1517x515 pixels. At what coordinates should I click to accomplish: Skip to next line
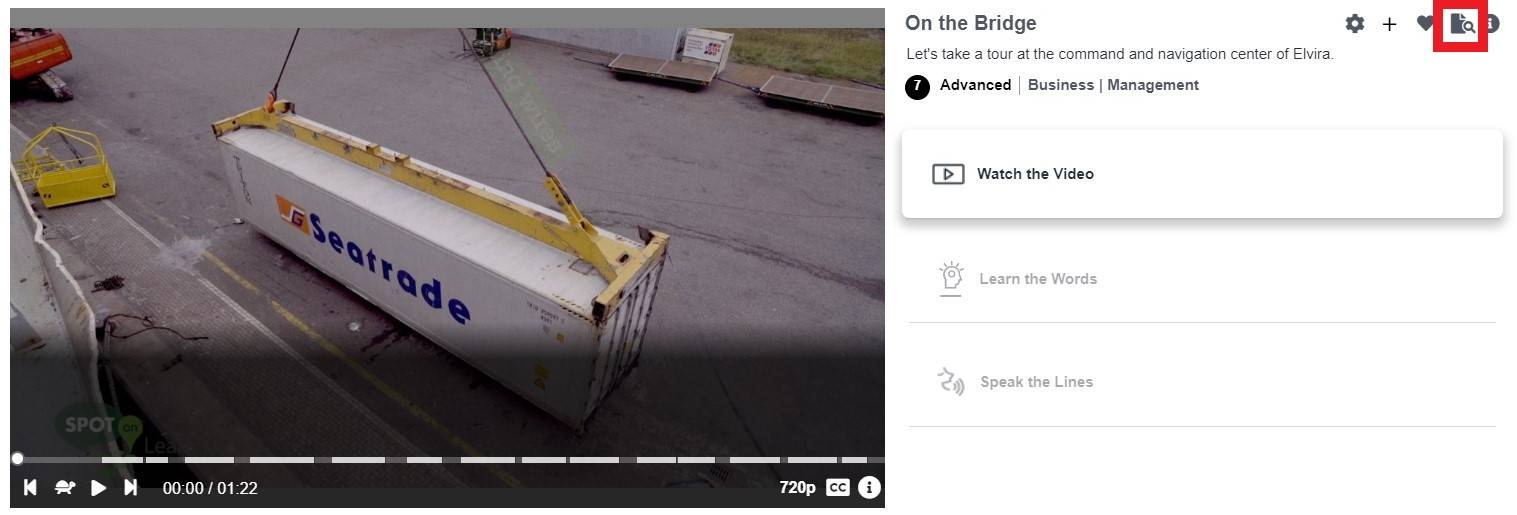(130, 487)
